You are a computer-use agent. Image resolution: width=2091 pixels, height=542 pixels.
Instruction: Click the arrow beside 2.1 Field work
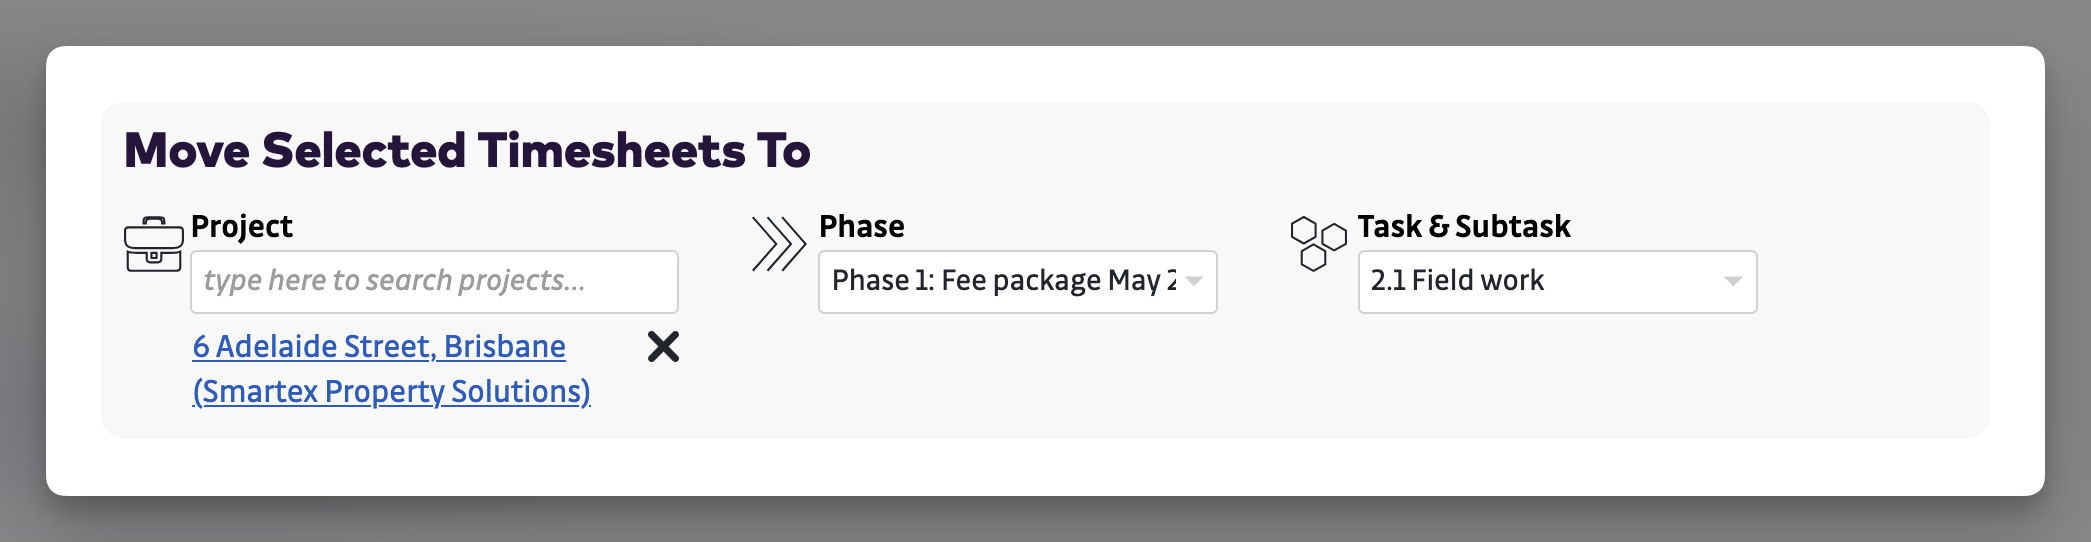(1733, 281)
